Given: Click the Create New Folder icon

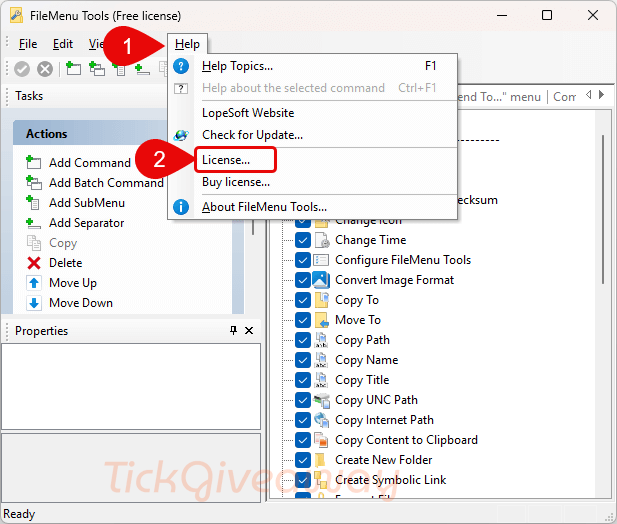Looking at the screenshot, I should pos(320,460).
